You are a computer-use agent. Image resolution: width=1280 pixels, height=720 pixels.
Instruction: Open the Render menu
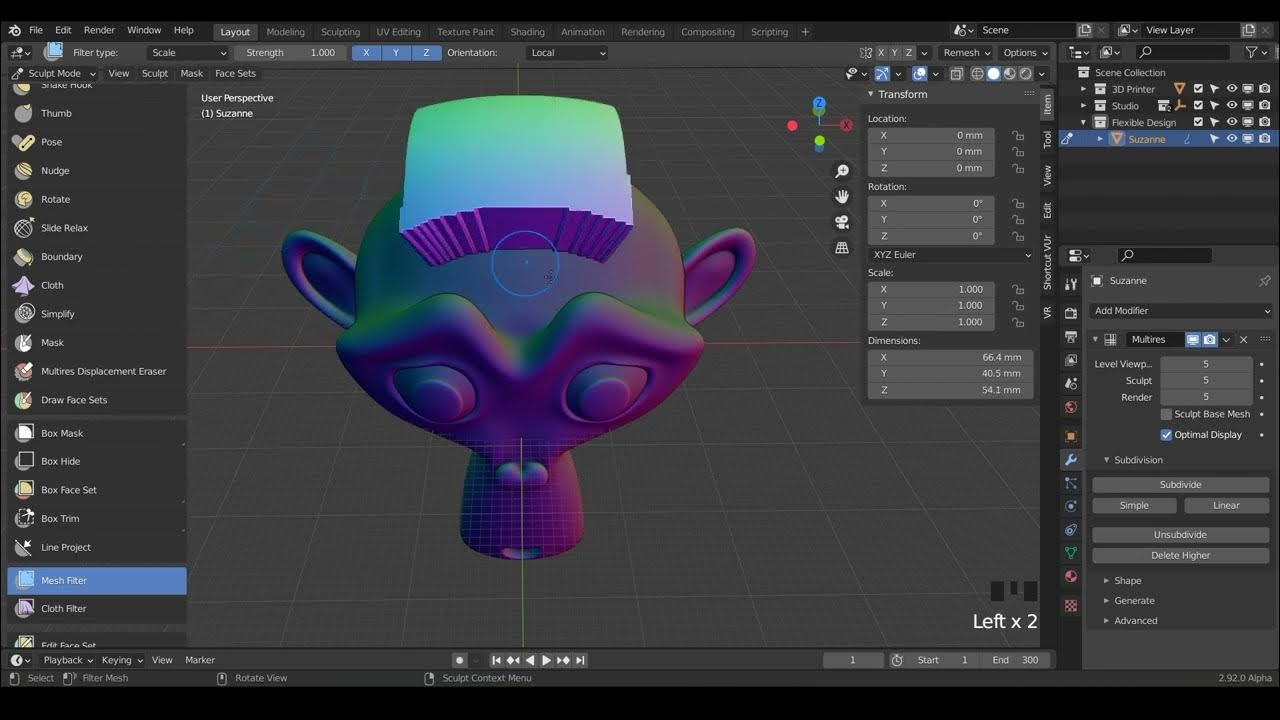[x=99, y=30]
